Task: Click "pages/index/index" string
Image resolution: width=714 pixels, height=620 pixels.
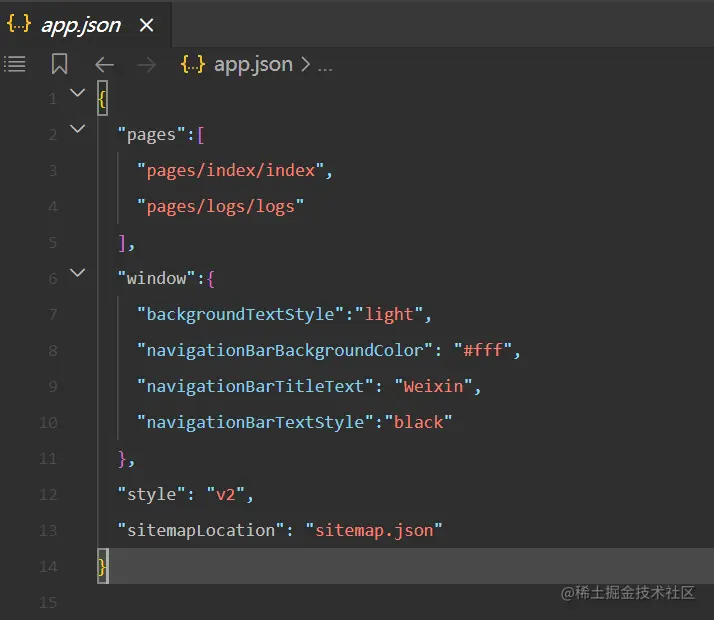Action: [230, 171]
